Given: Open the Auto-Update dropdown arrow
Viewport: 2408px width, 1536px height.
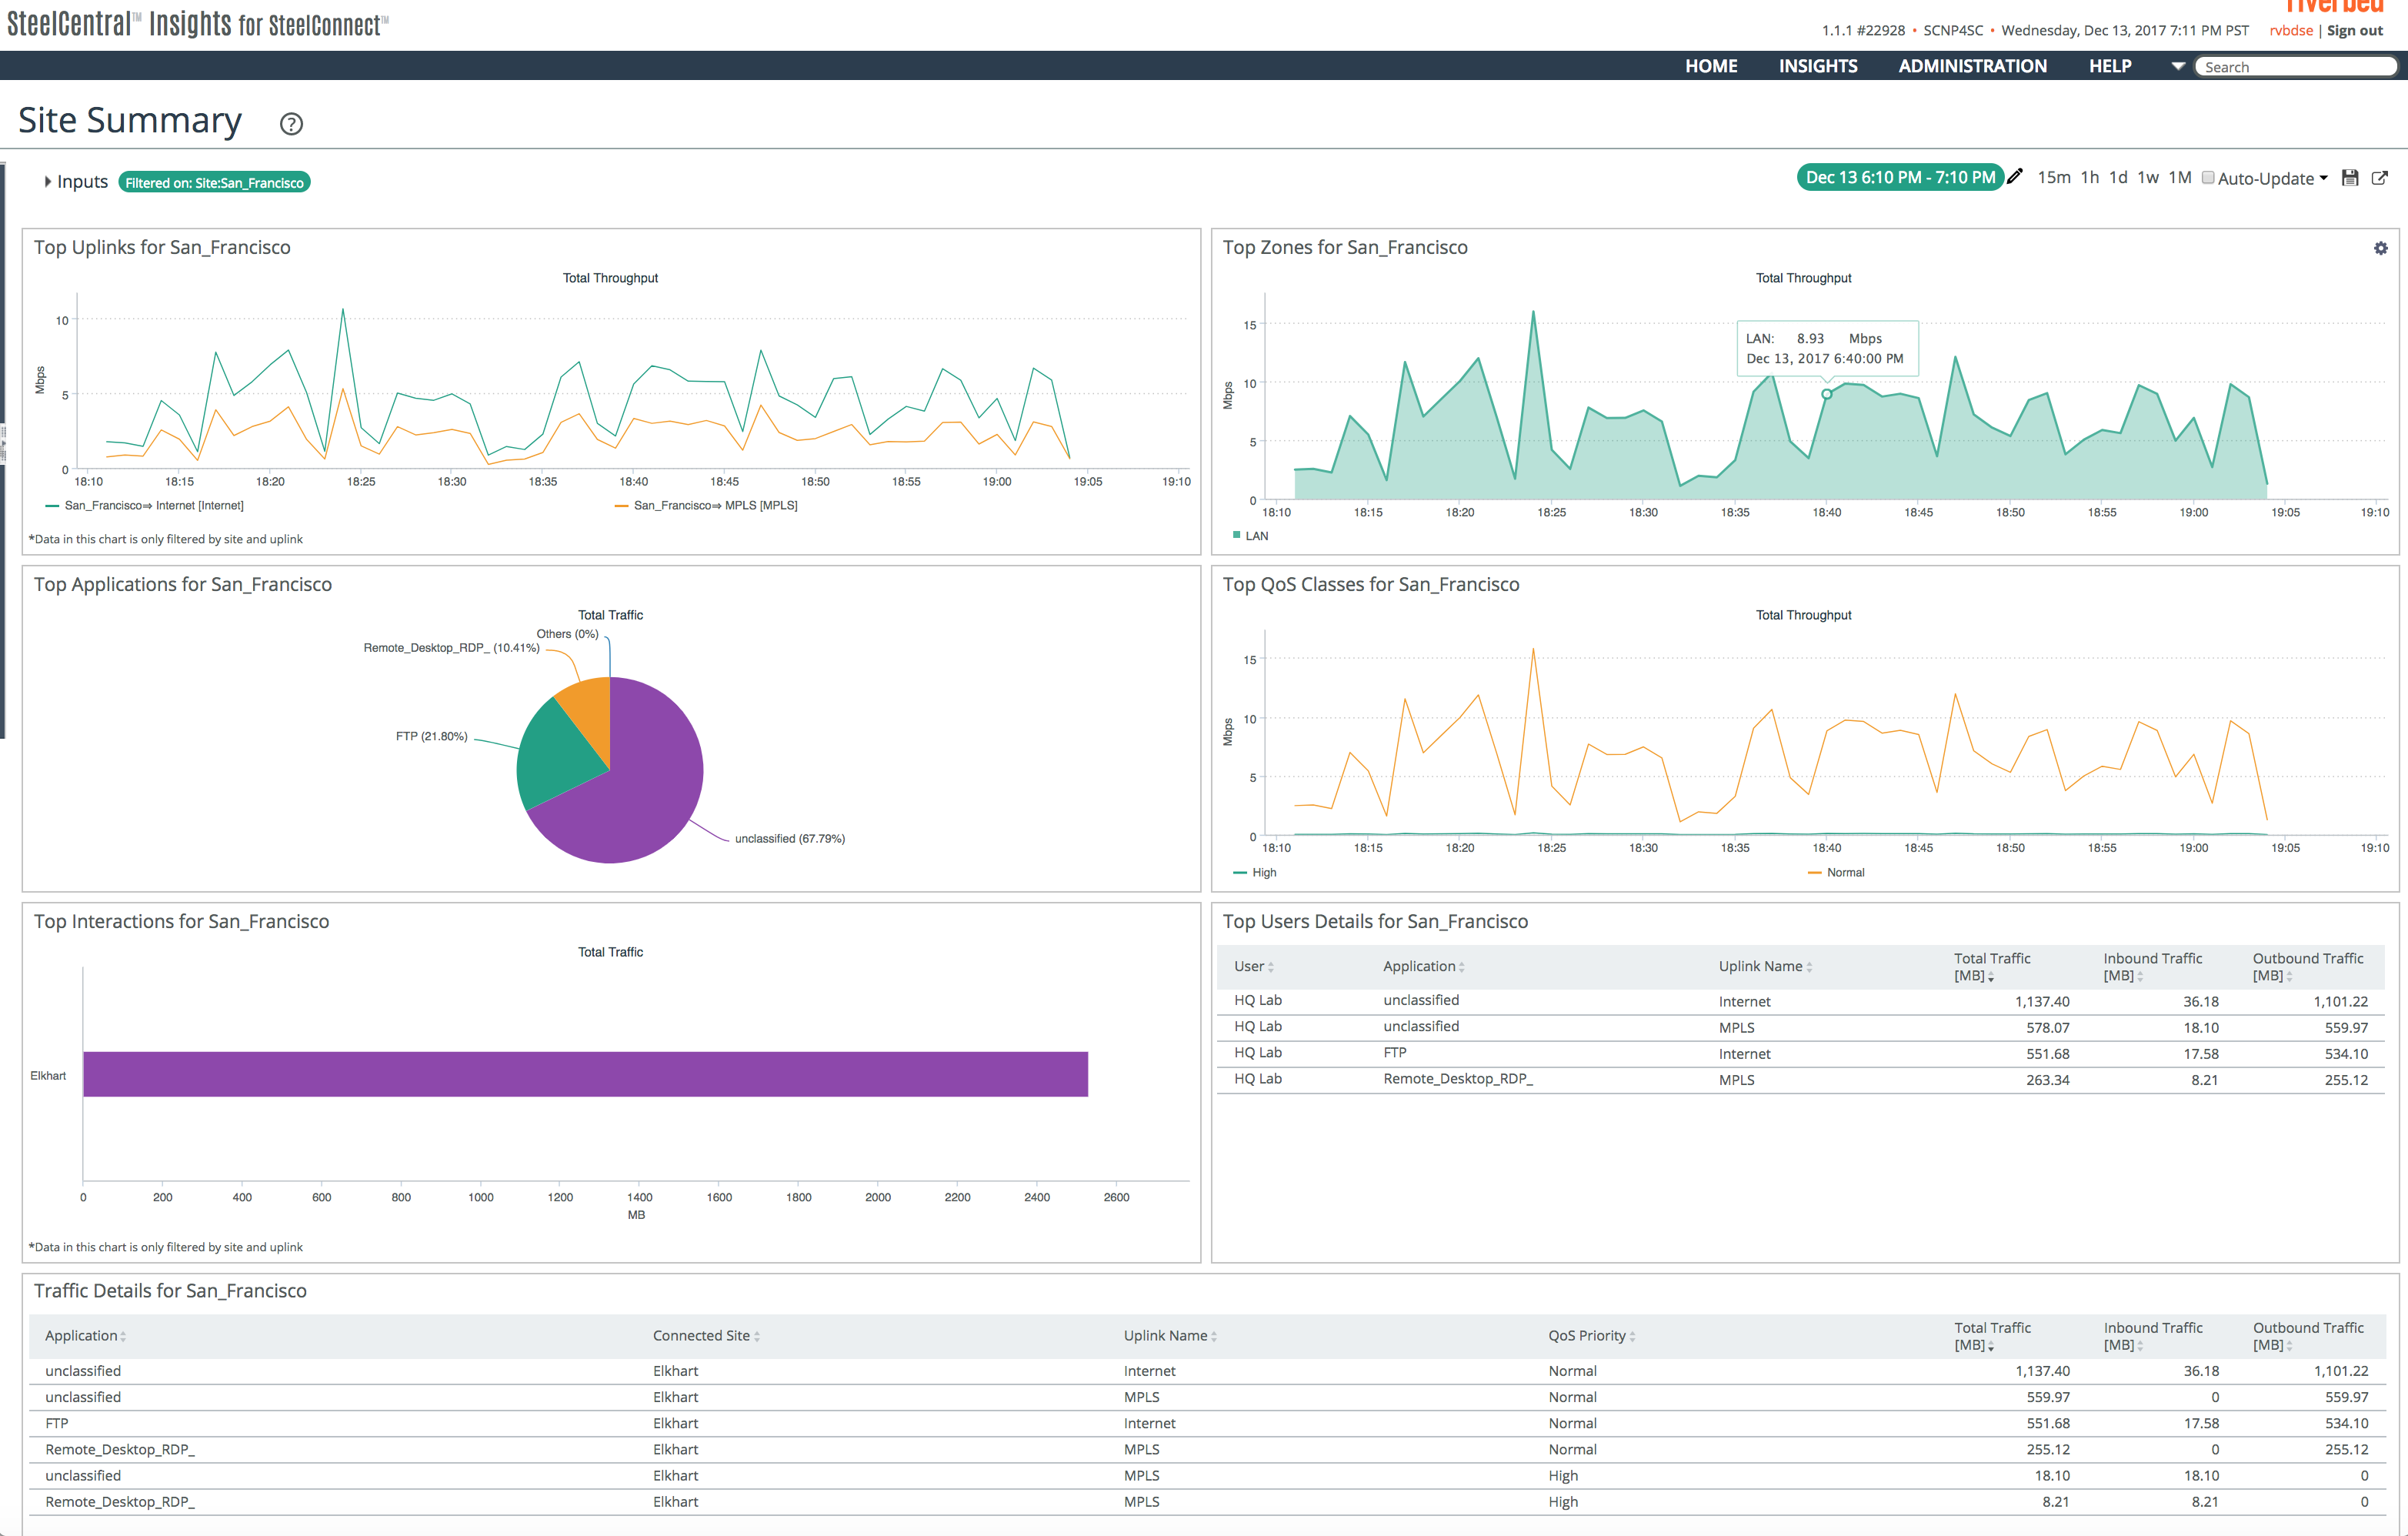Looking at the screenshot, I should [x=2323, y=178].
